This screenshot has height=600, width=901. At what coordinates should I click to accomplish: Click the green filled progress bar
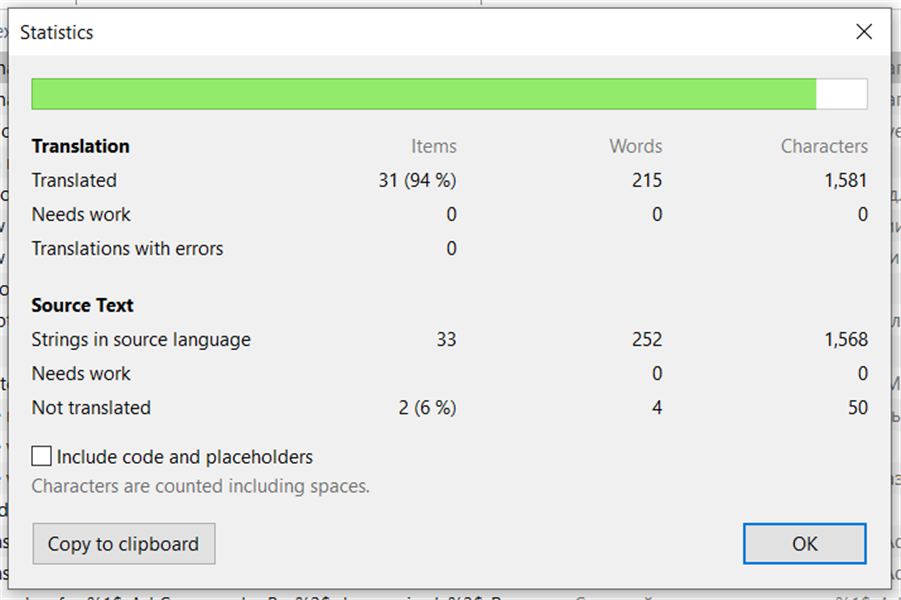[x=423, y=94]
